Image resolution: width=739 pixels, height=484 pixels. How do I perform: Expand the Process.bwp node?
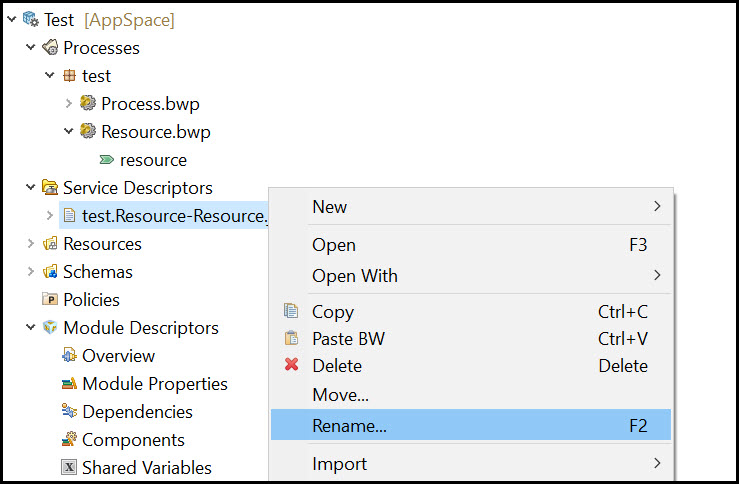[69, 103]
